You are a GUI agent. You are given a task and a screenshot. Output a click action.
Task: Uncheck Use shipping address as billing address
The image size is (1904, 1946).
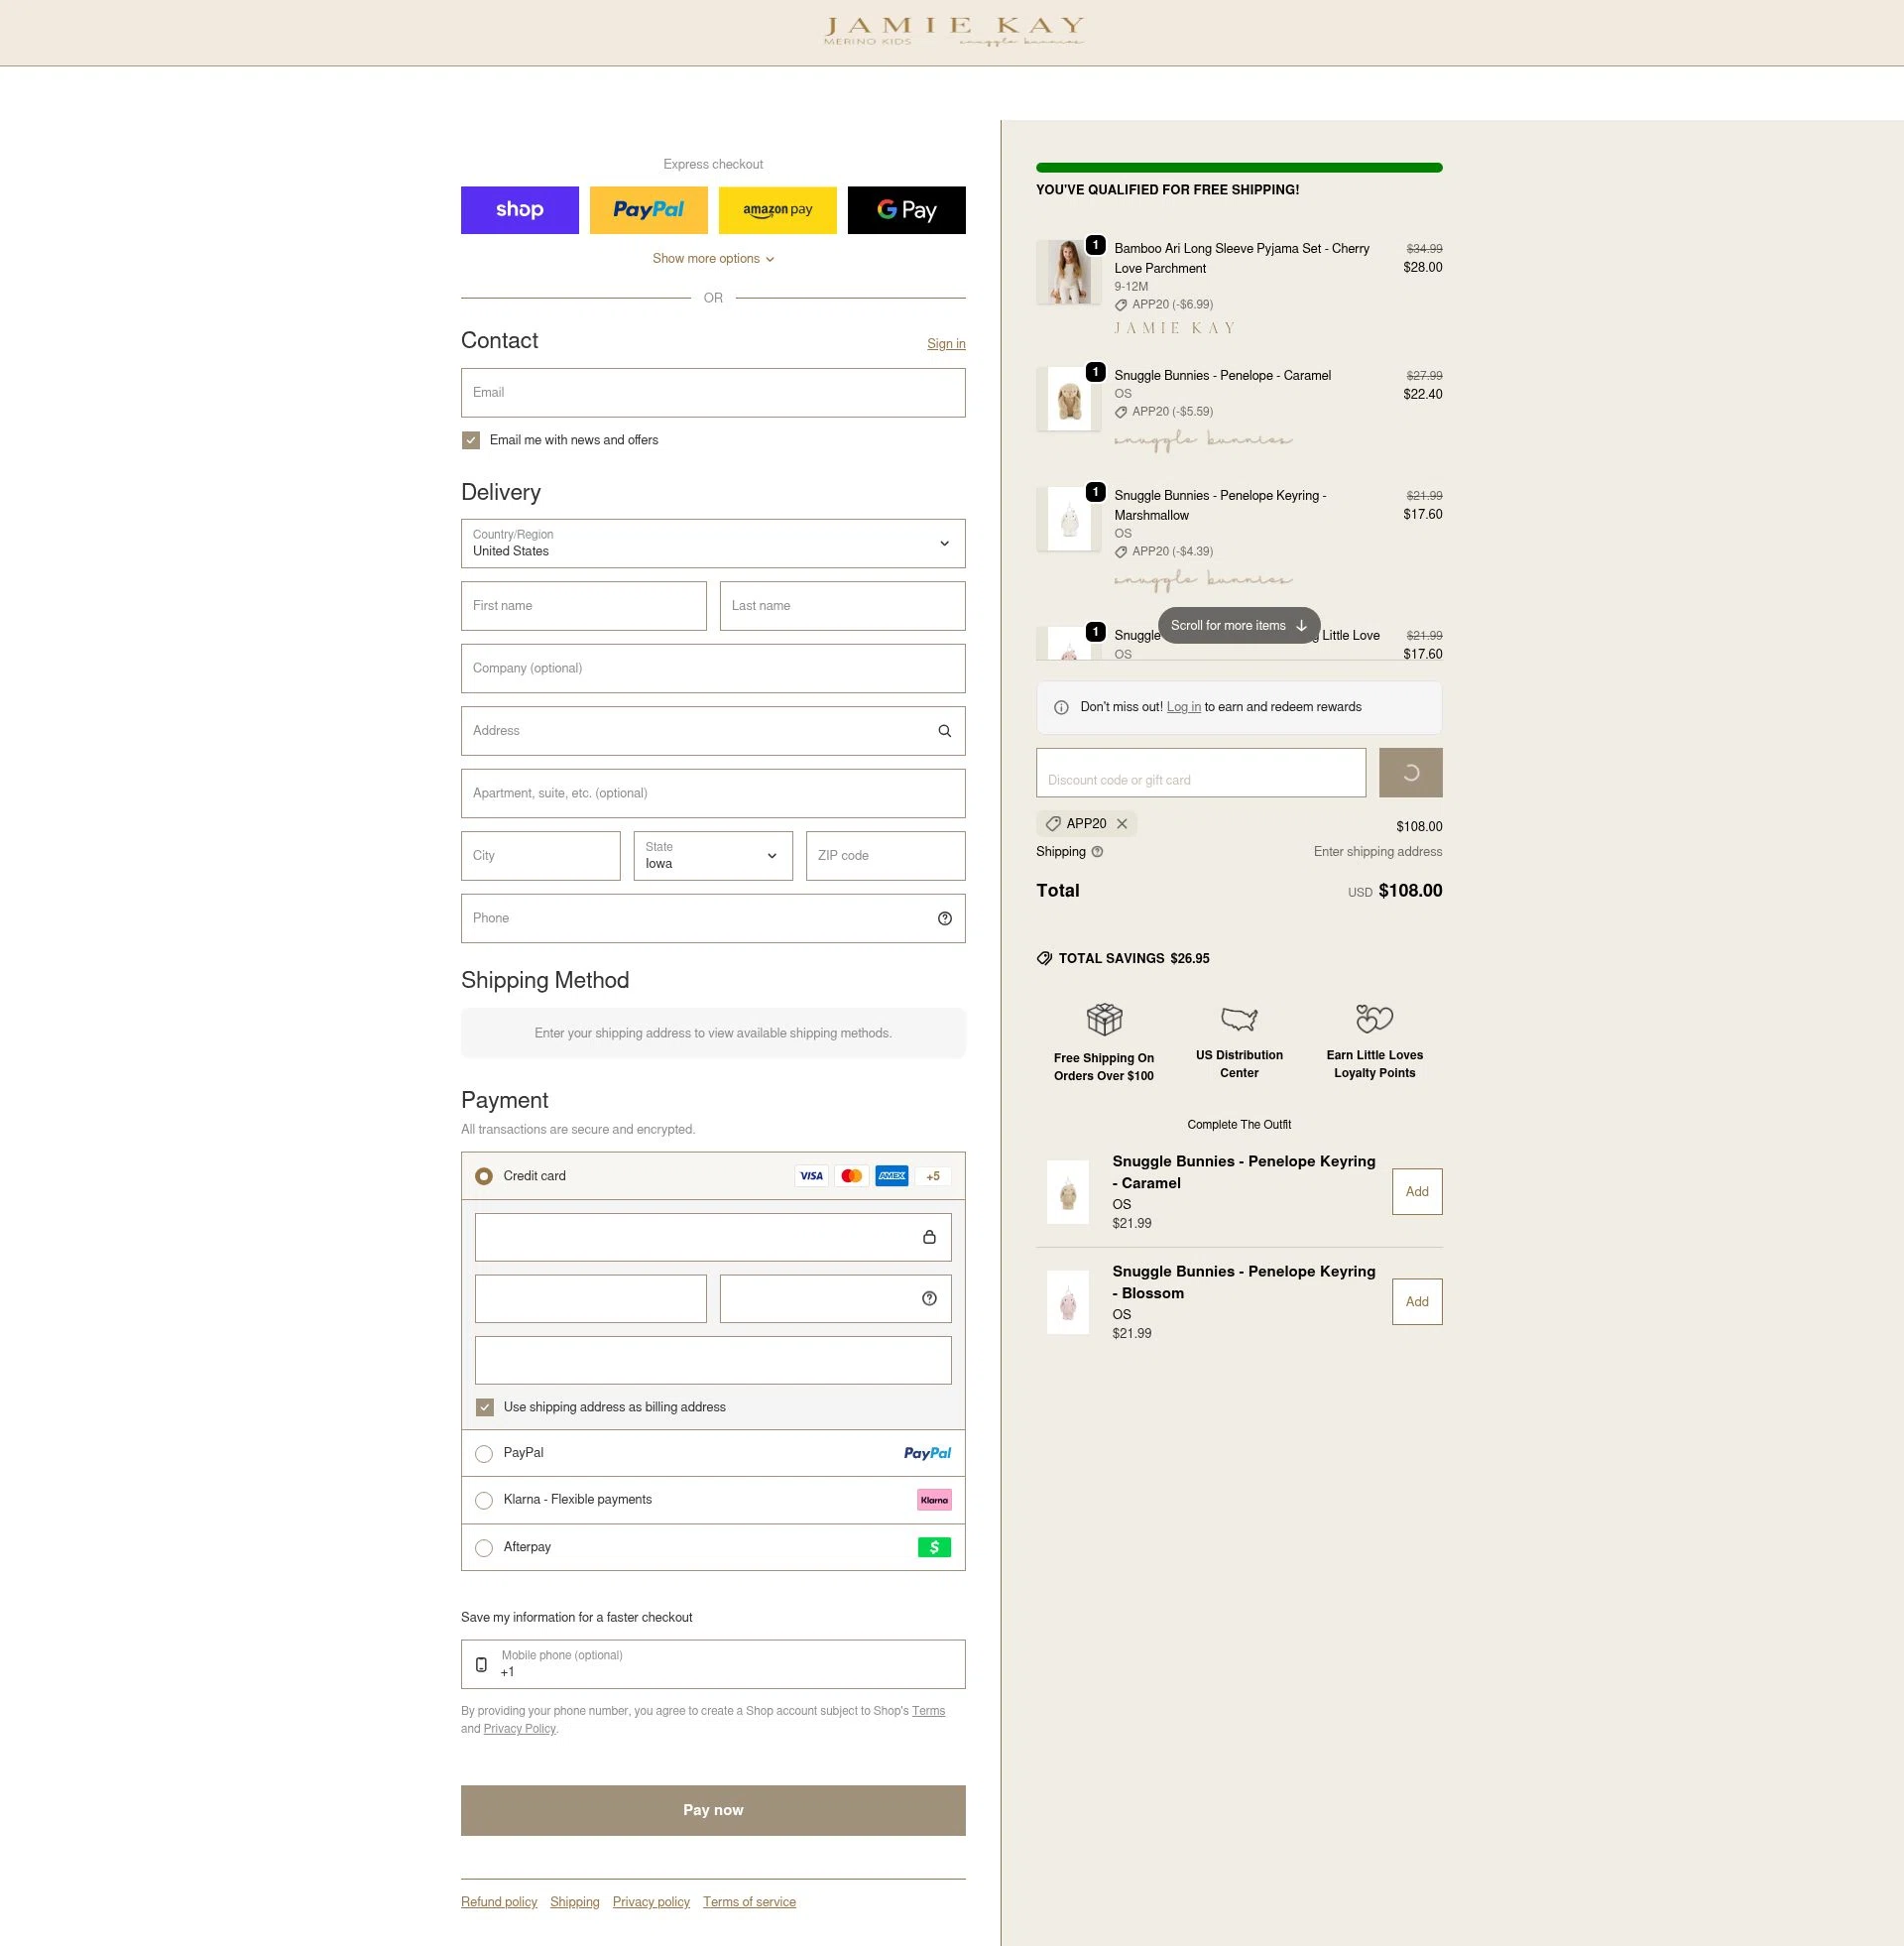484,1407
